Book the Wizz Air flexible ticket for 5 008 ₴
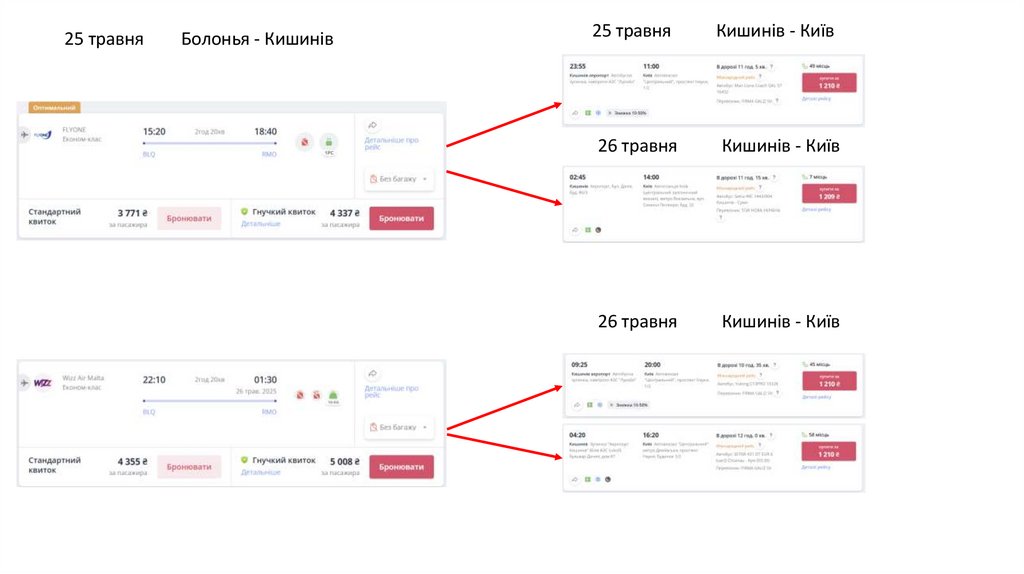Screen dimensions: 1024x574 (x=401, y=466)
